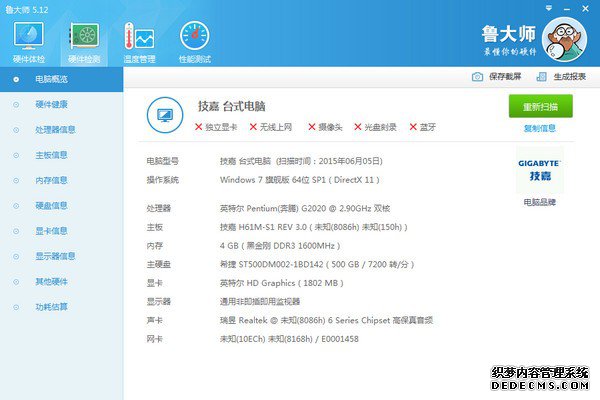The width and height of the screenshot is (600, 400).
Task: Click the GIGABYTE 技嘉 brand logo
Action: (540, 170)
